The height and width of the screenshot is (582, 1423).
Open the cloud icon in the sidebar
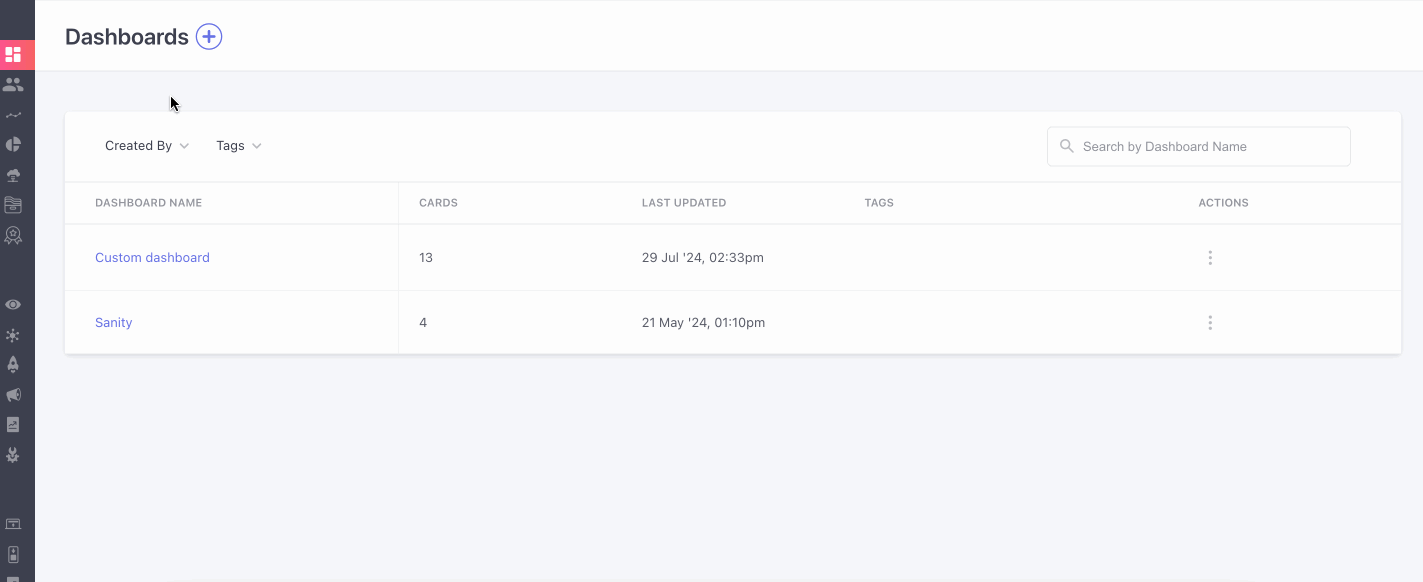click(13, 176)
